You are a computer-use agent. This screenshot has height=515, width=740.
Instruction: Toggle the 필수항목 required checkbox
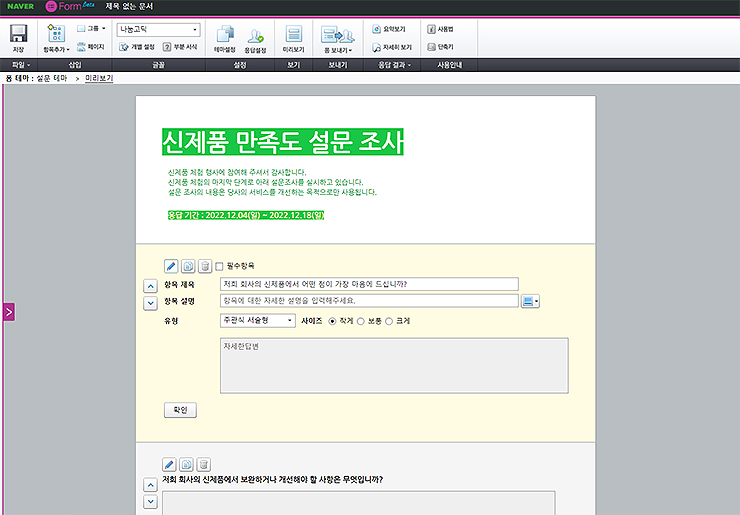pos(219,267)
